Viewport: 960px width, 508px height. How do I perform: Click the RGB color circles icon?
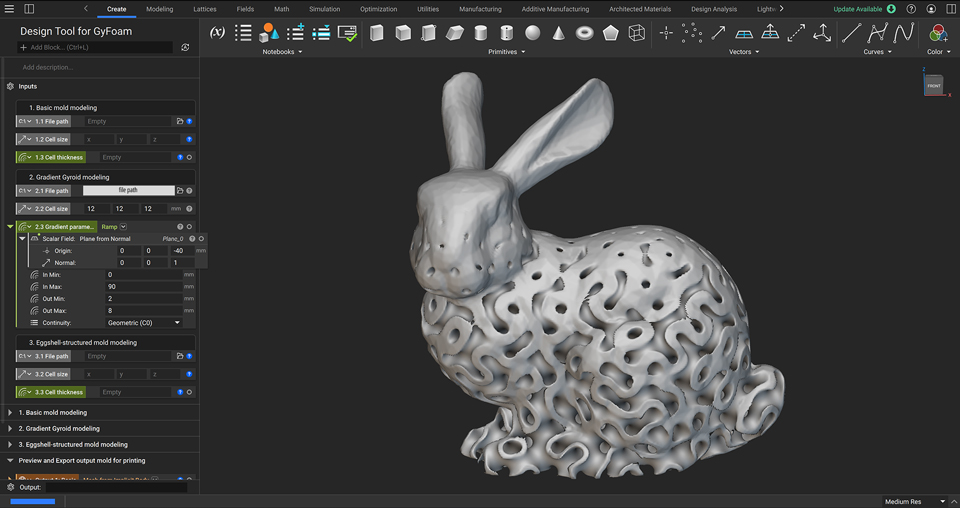(x=938, y=33)
